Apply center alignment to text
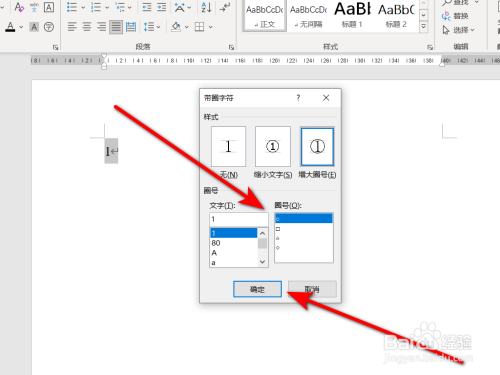The height and width of the screenshot is (375, 500). 87,27
